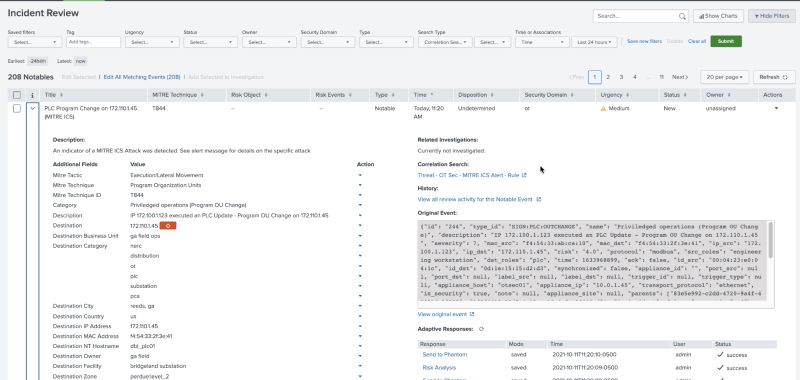
Task: Click Hide Filters button
Action: (x=771, y=16)
